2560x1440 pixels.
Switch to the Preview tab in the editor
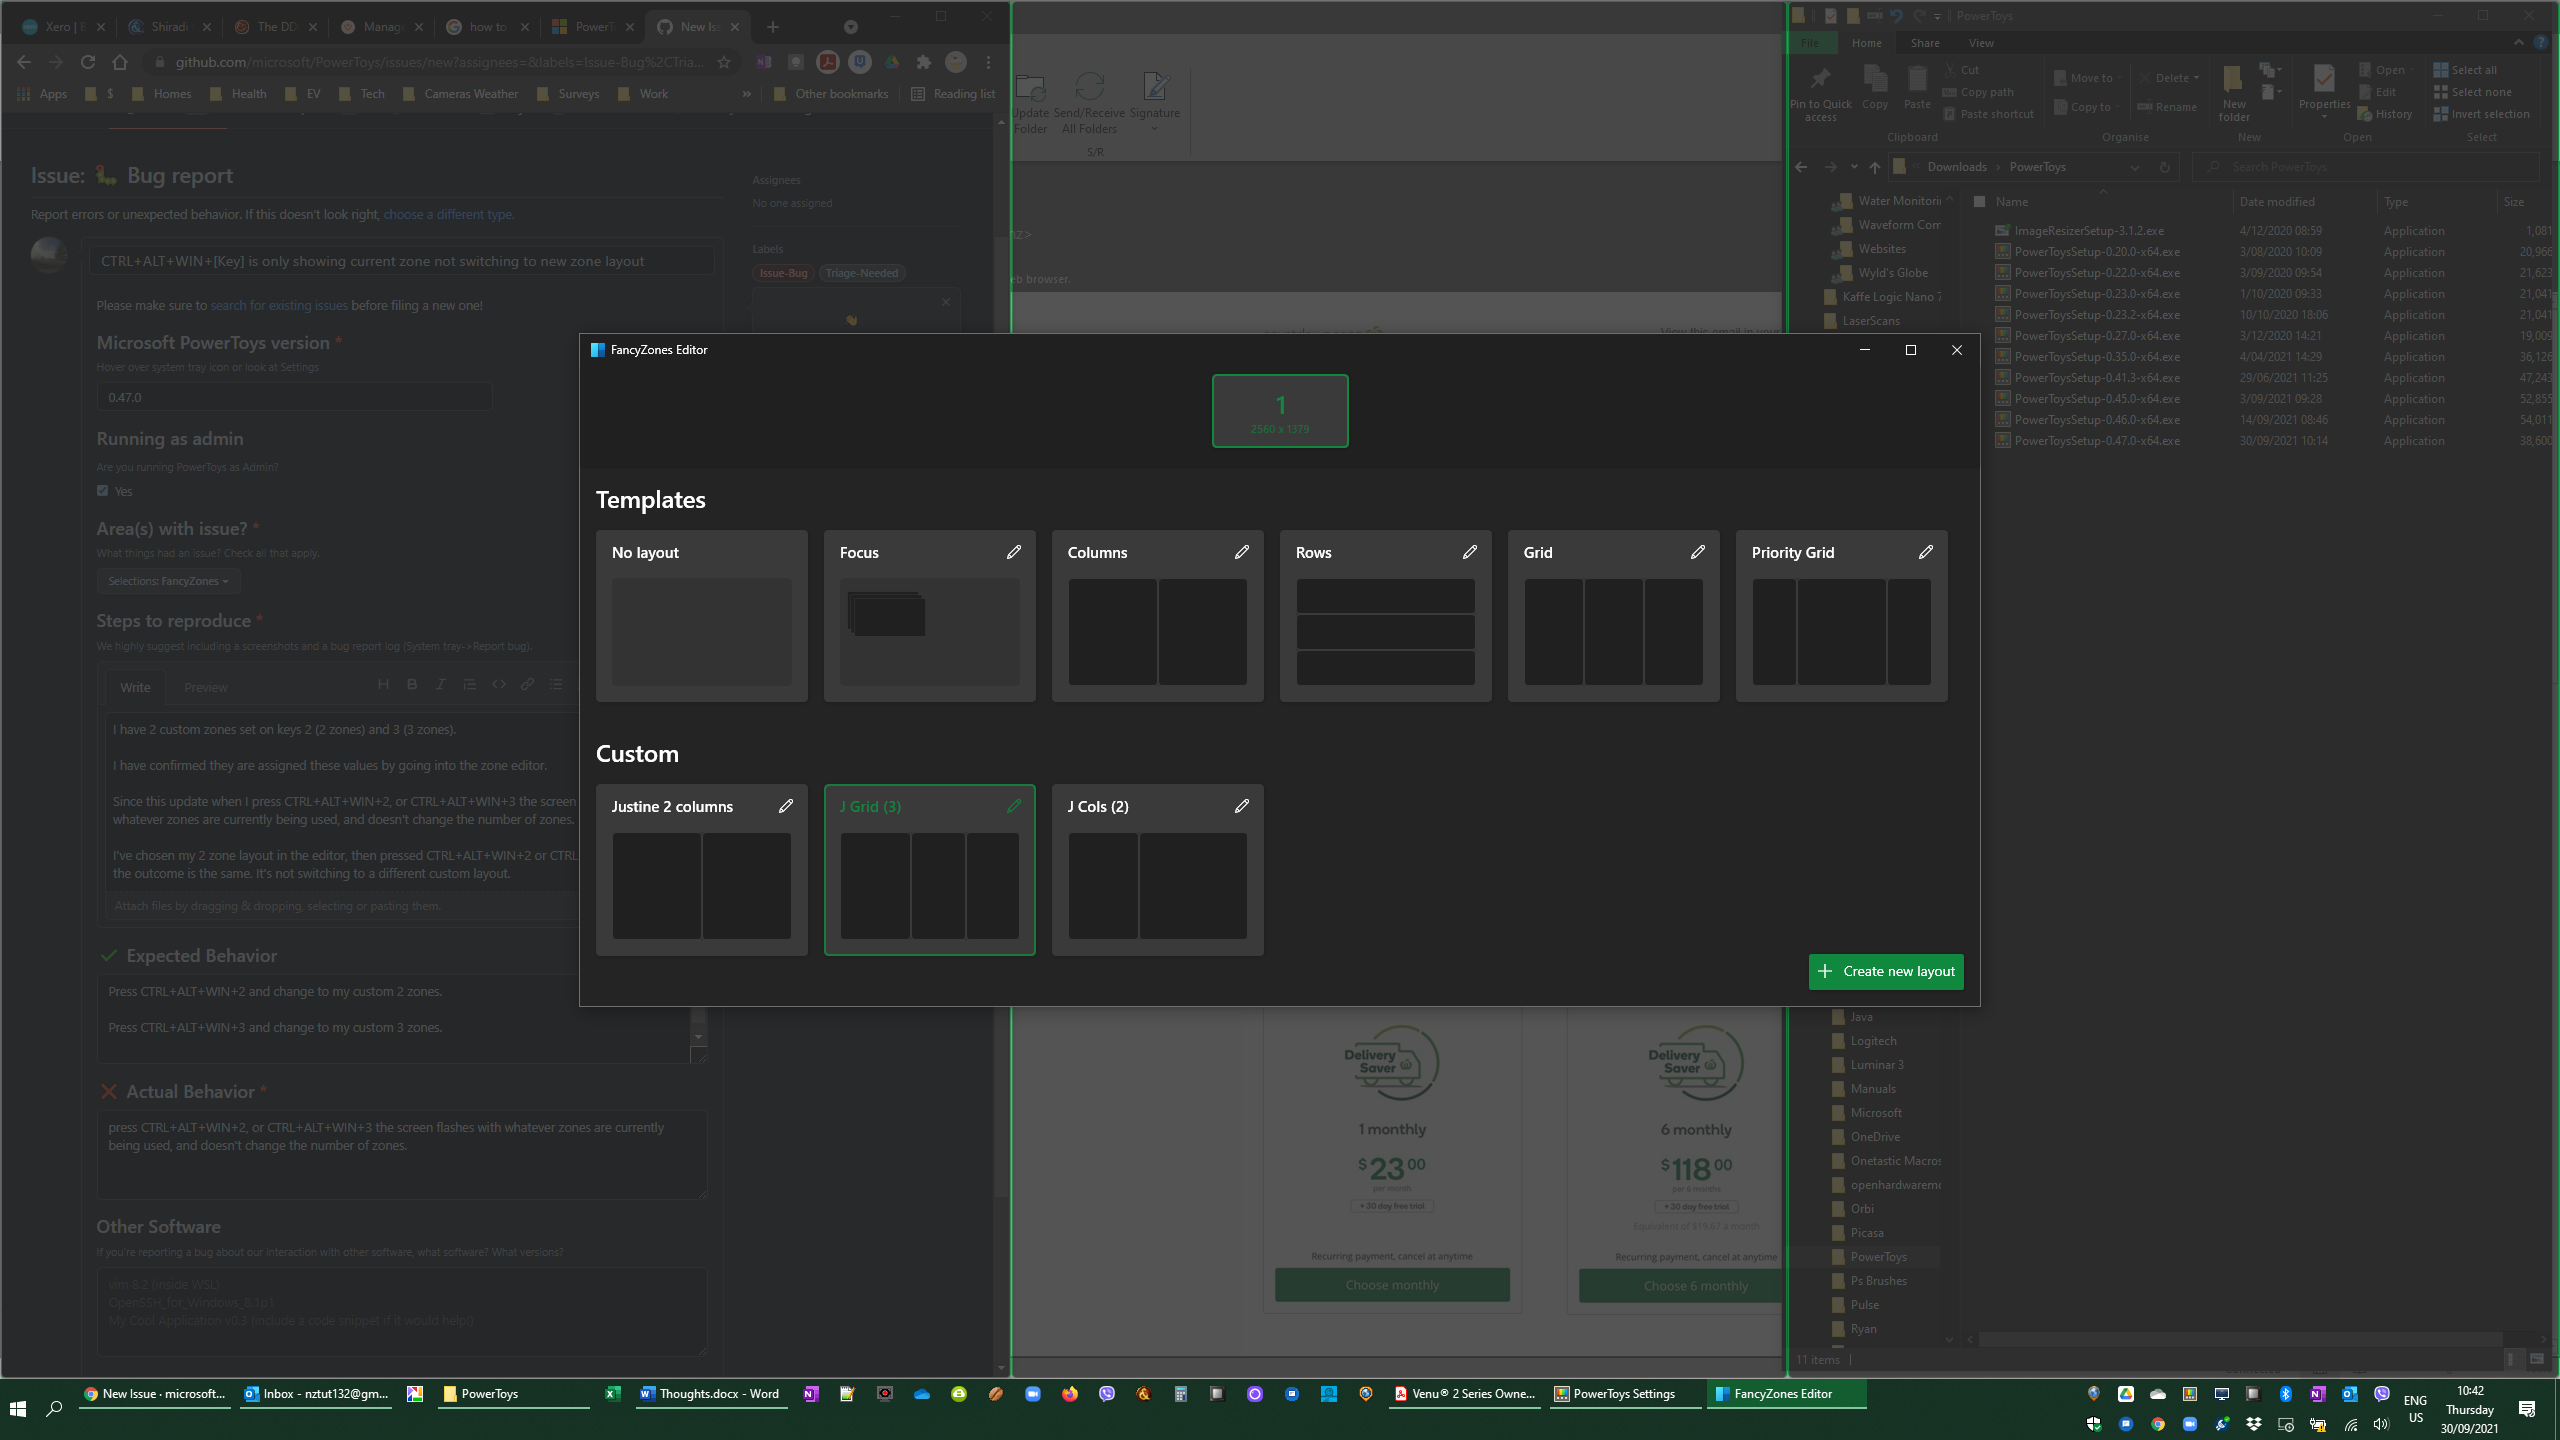[x=206, y=687]
